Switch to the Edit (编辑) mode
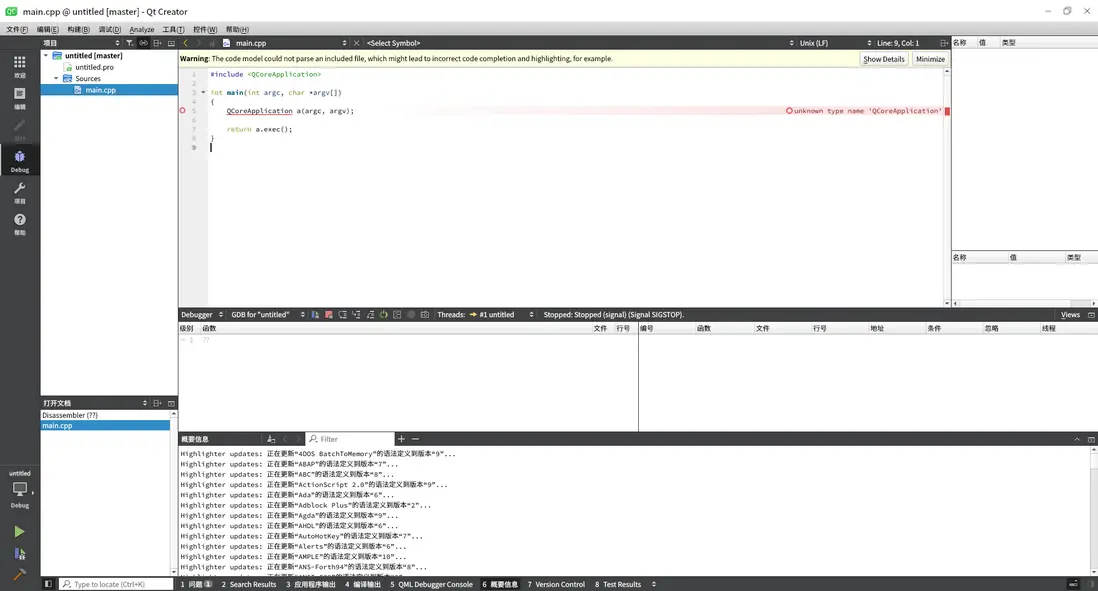Image resolution: width=1098 pixels, height=591 pixels. [20, 98]
